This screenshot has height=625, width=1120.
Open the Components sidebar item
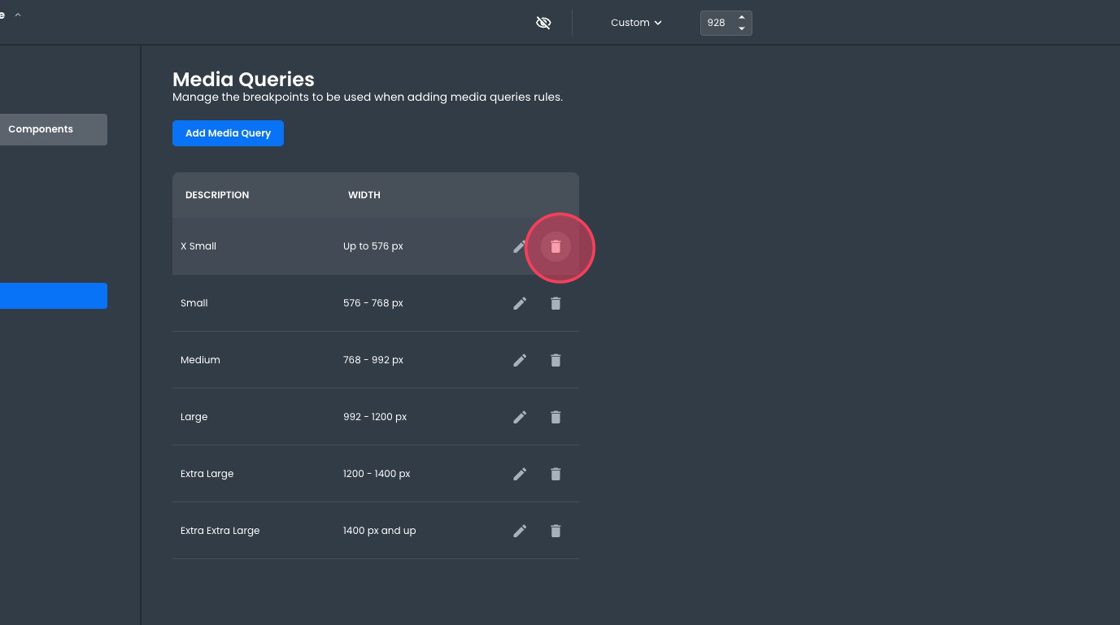(50, 129)
